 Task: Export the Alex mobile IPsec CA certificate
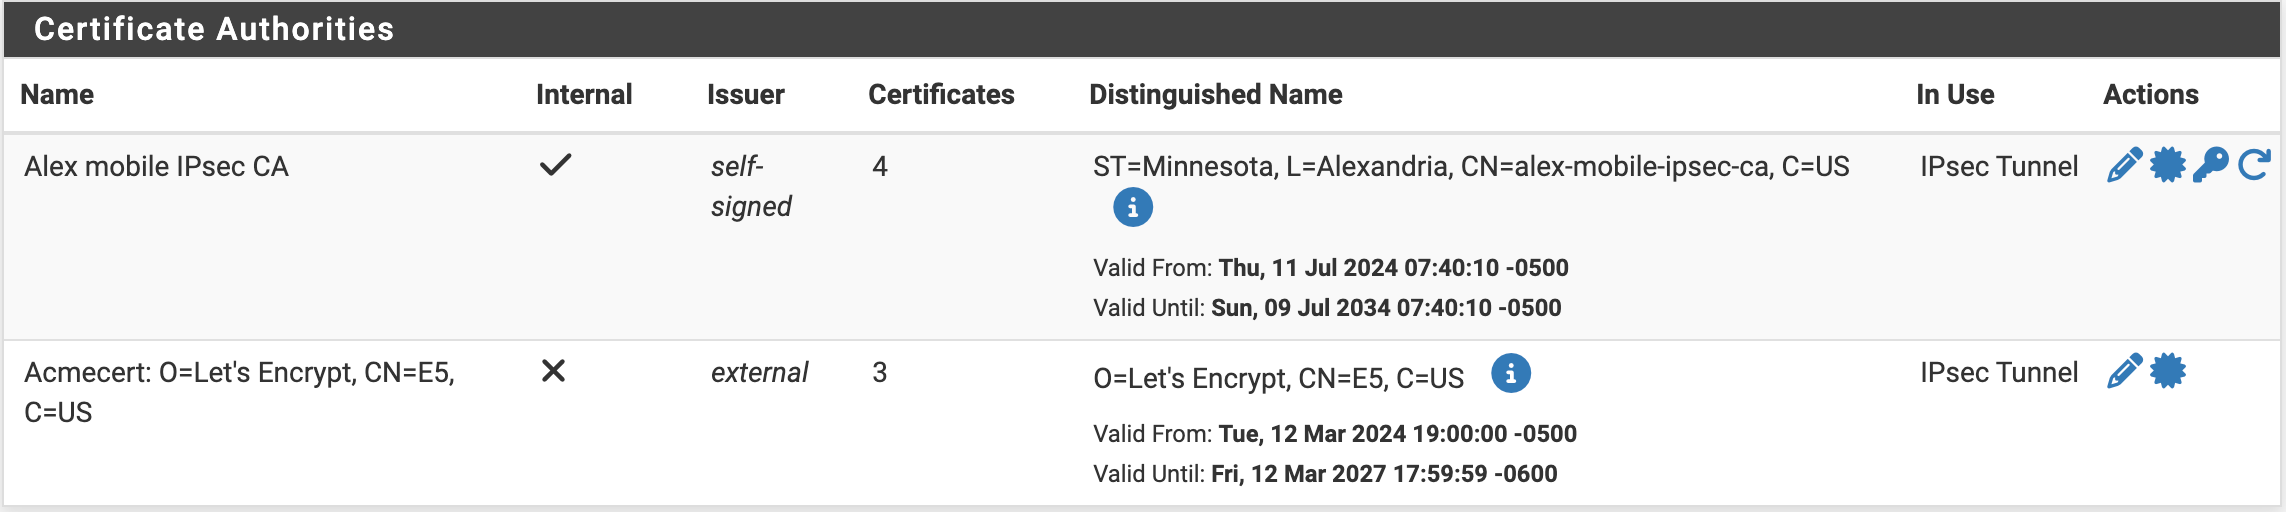point(2167,165)
